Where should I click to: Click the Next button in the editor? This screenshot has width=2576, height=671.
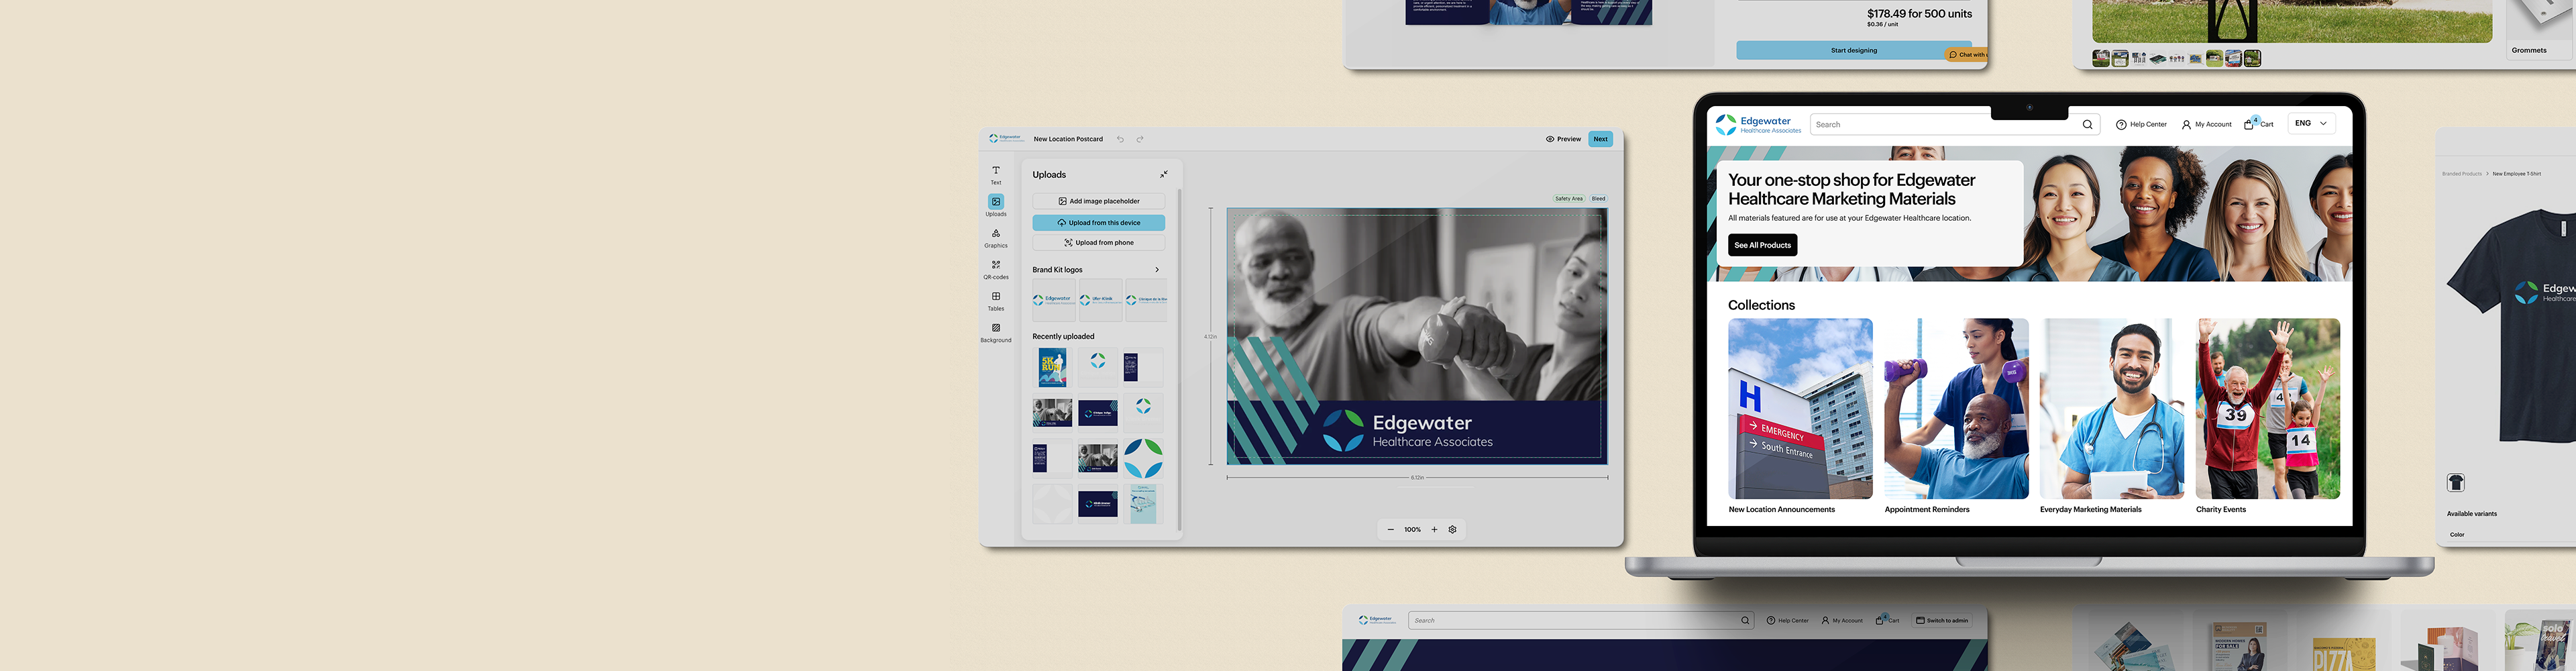pyautogui.click(x=1600, y=139)
